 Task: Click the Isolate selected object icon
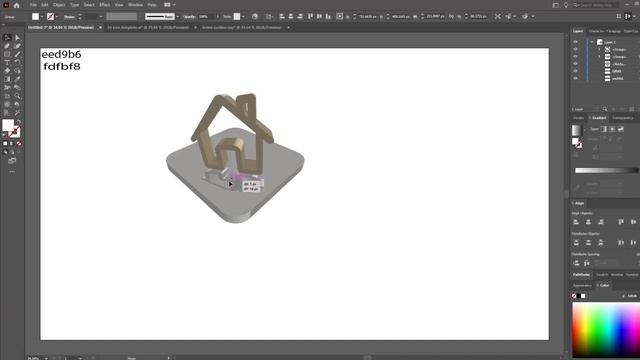pyautogui.click(x=498, y=16)
